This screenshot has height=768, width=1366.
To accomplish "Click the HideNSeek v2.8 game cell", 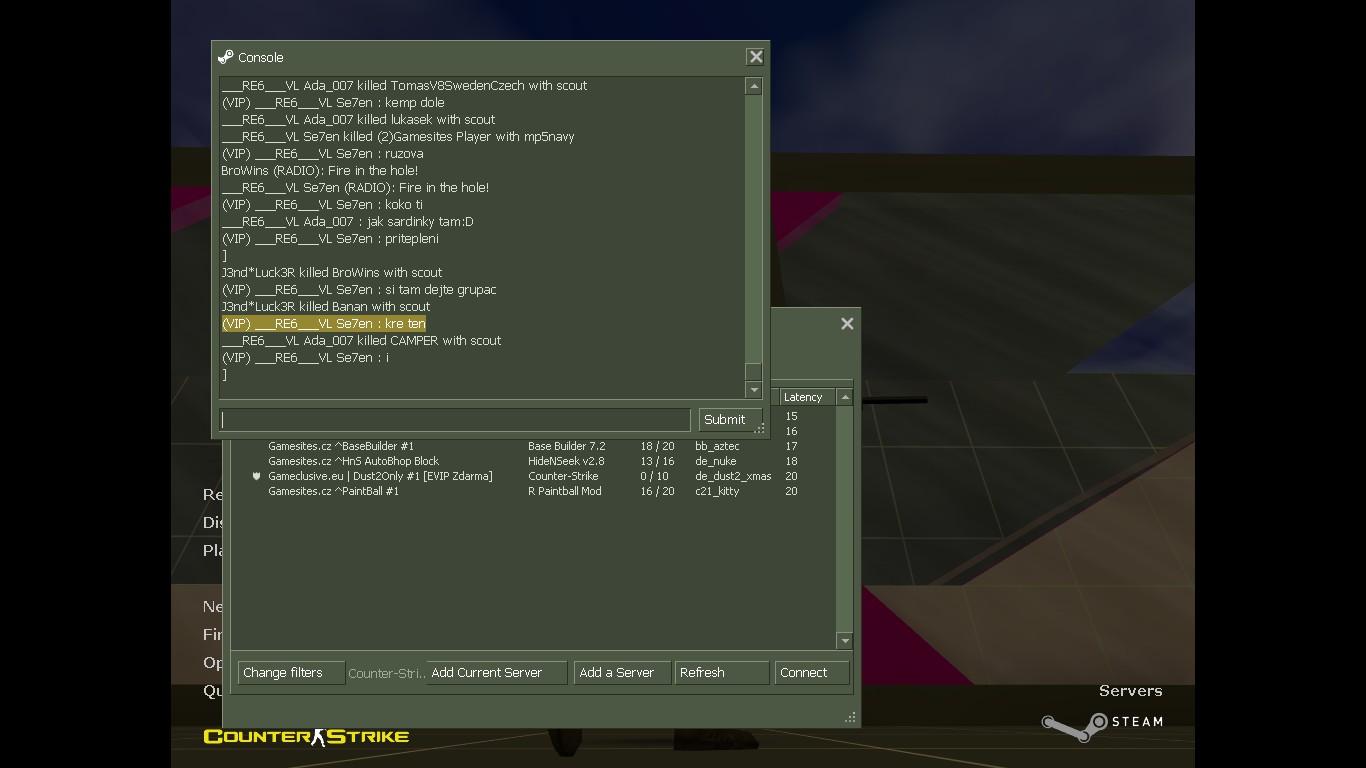I will [566, 461].
